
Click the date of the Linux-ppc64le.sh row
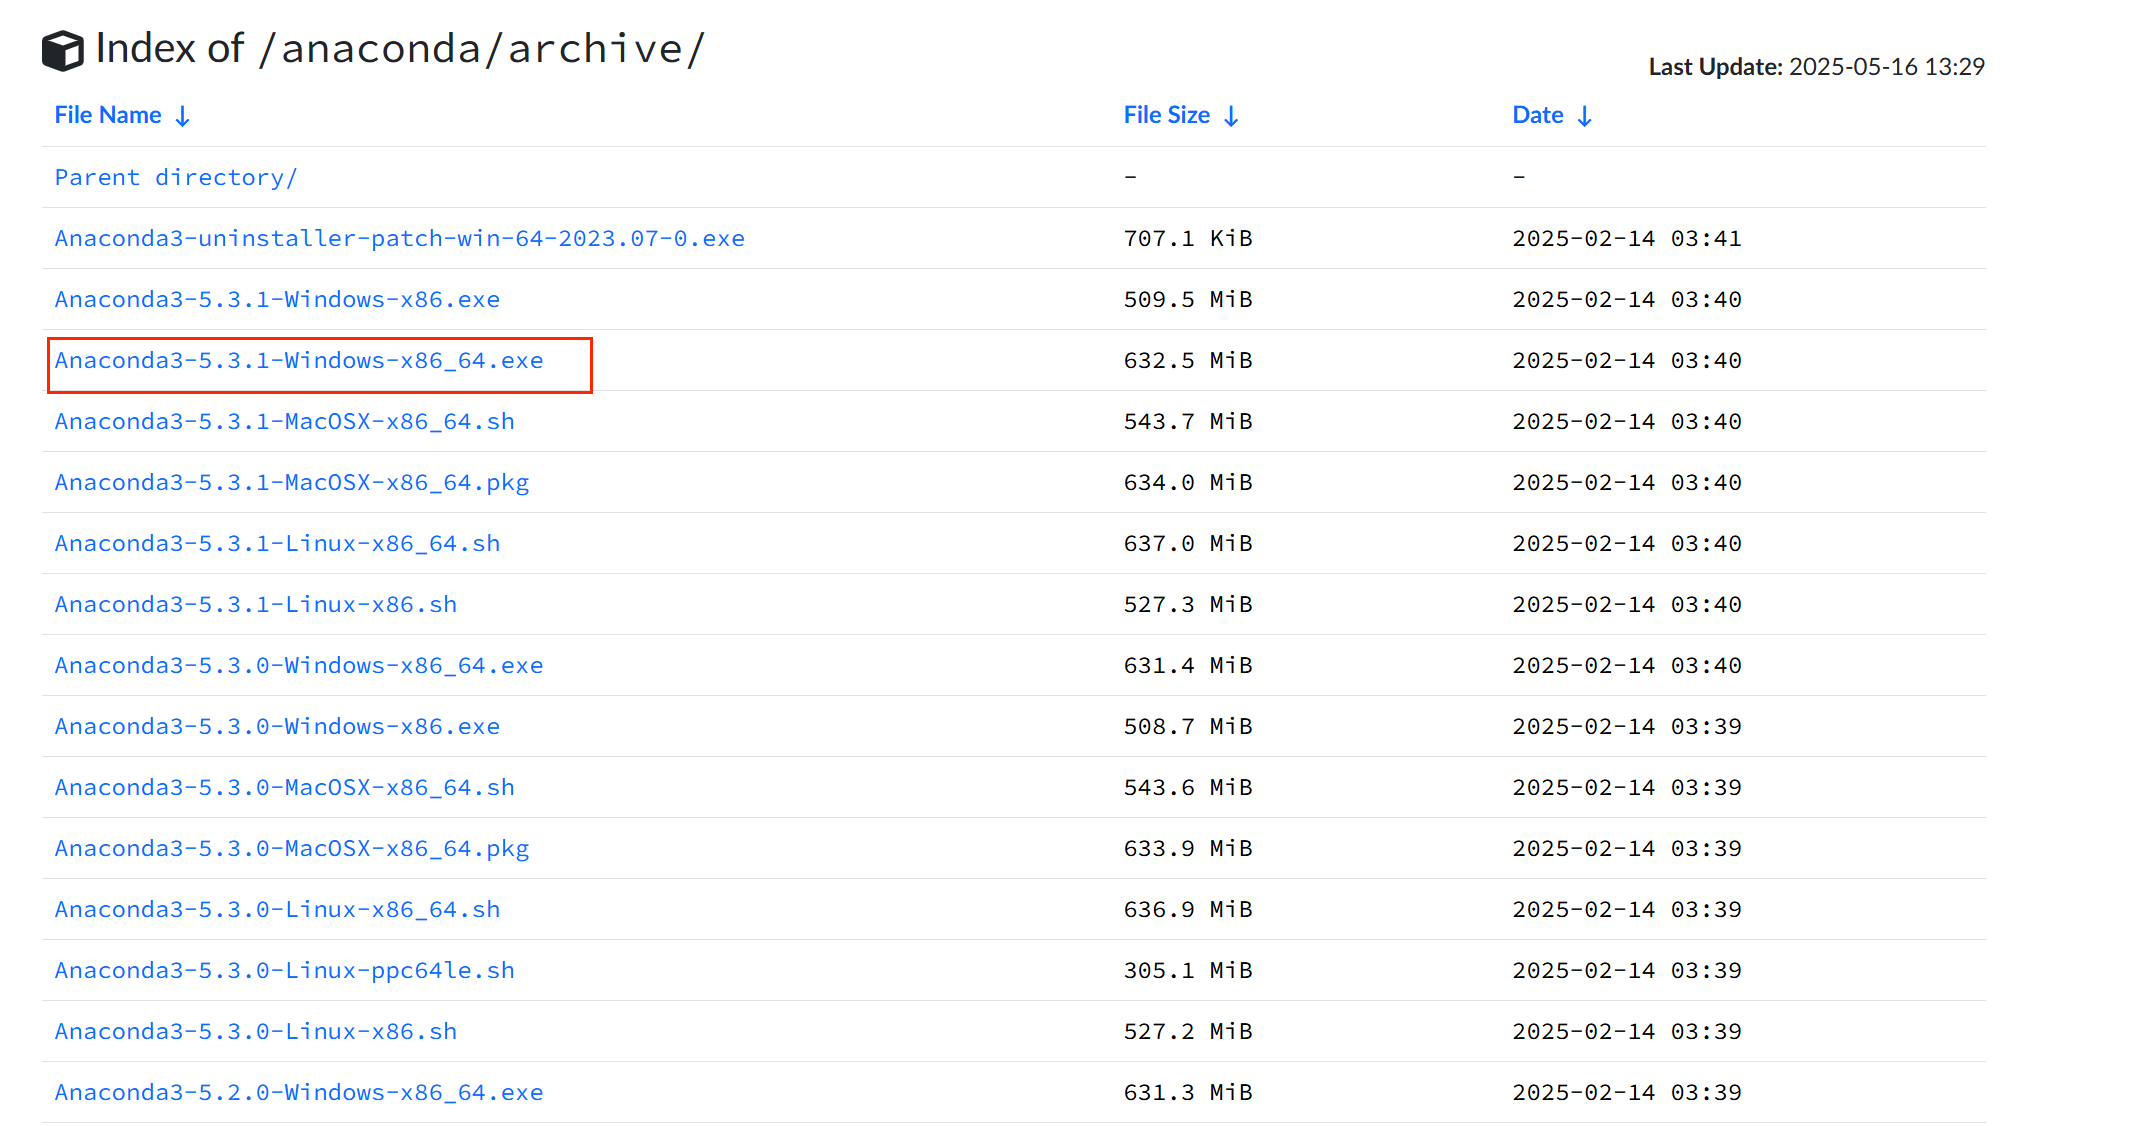click(1627, 970)
